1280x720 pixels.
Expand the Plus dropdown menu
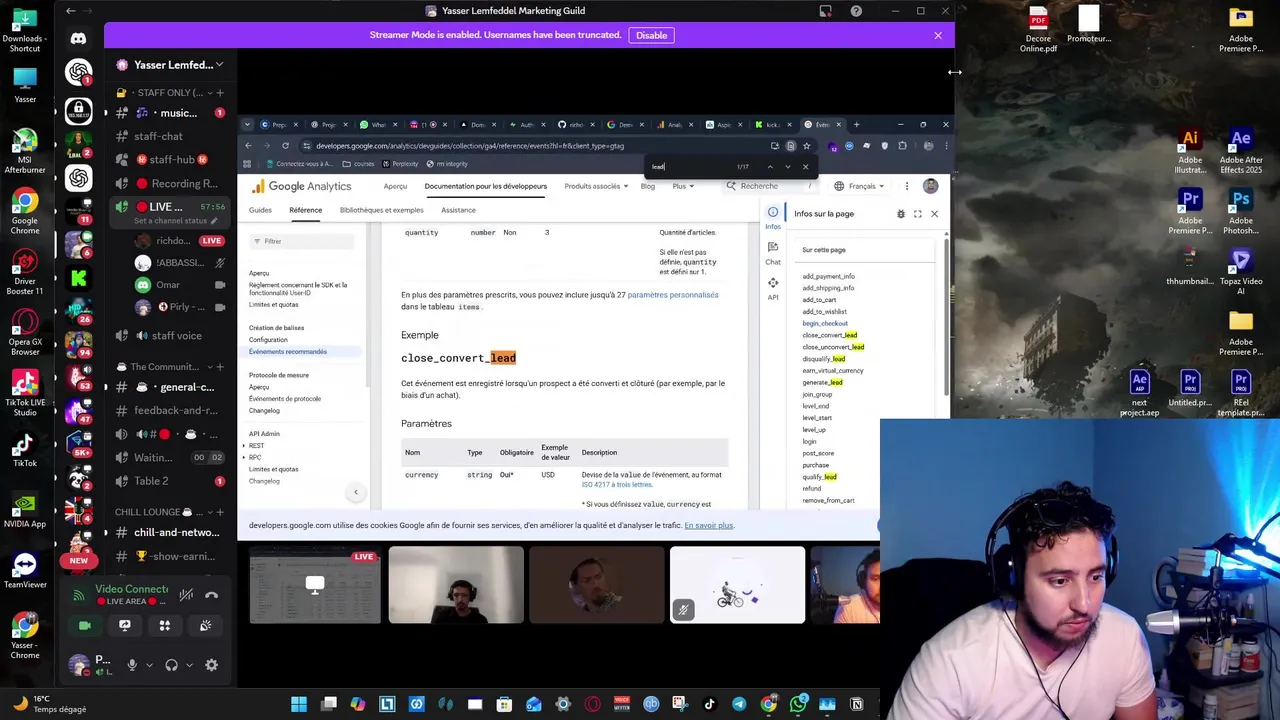[x=683, y=186]
